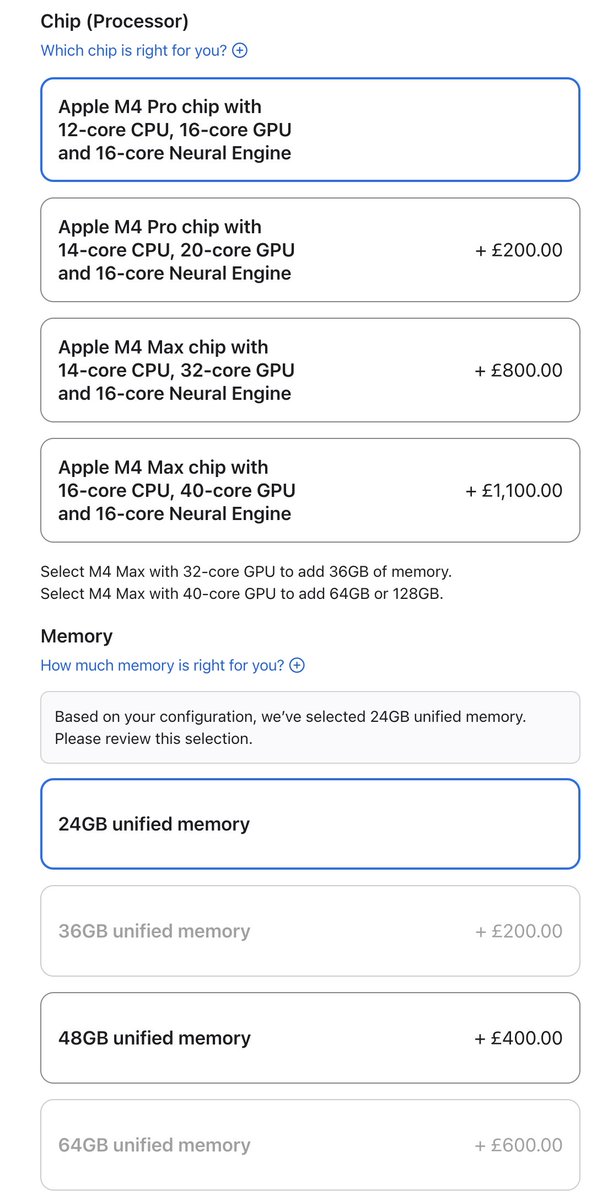Click the + £200.00 chip upgrade price
The width and height of the screenshot is (613, 1200).
pyautogui.click(x=518, y=250)
